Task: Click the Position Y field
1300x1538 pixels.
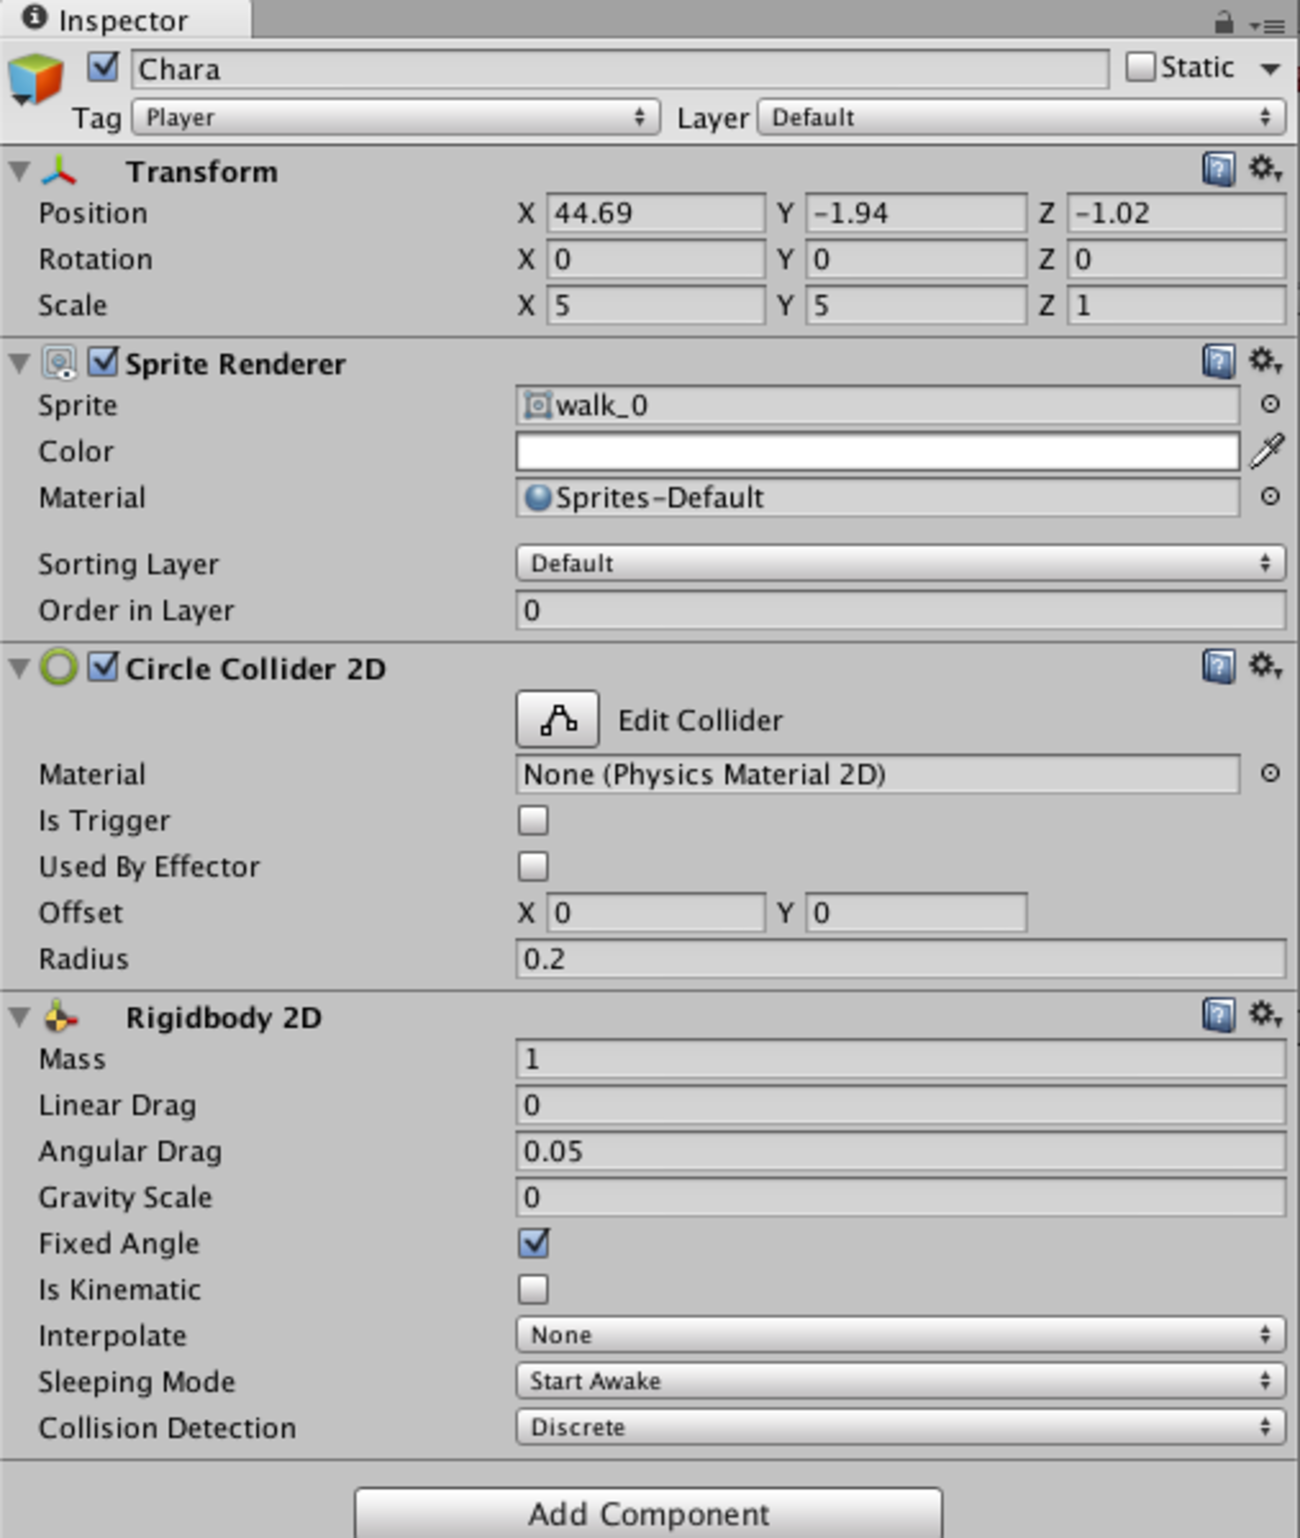Action: point(916,213)
